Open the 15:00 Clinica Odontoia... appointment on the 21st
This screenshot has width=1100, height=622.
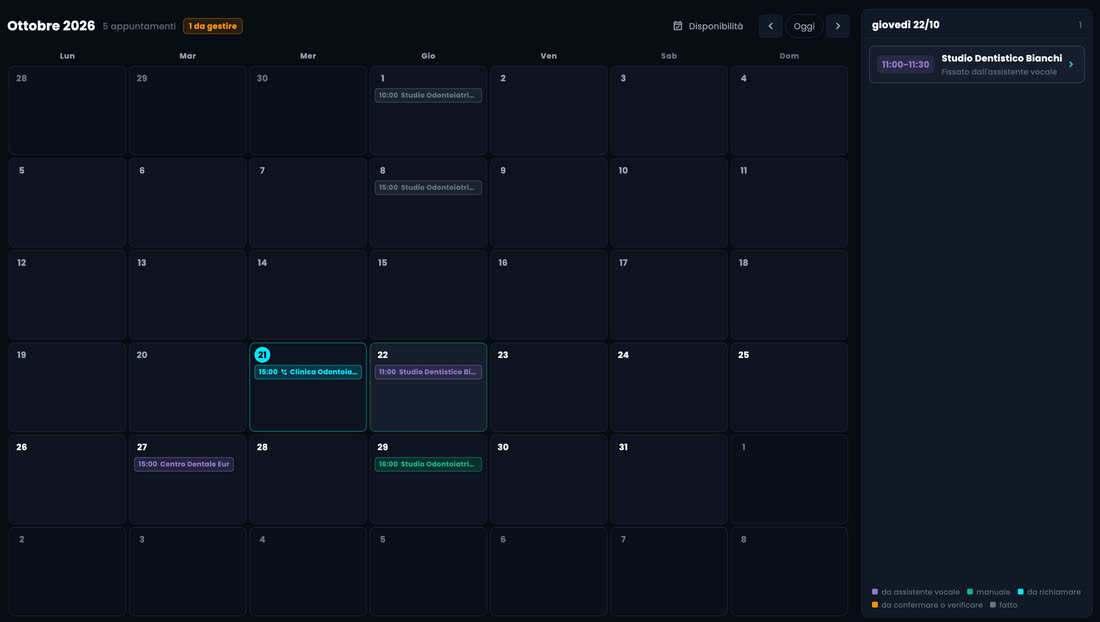tap(308, 372)
